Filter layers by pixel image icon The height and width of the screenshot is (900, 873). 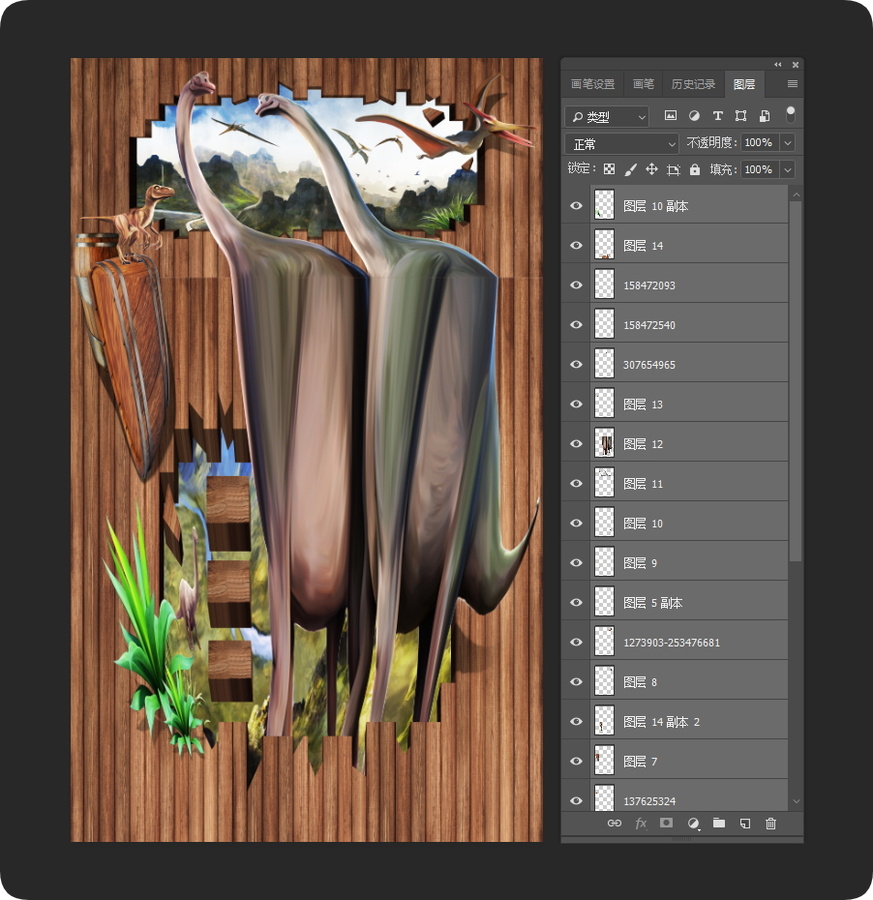point(670,116)
